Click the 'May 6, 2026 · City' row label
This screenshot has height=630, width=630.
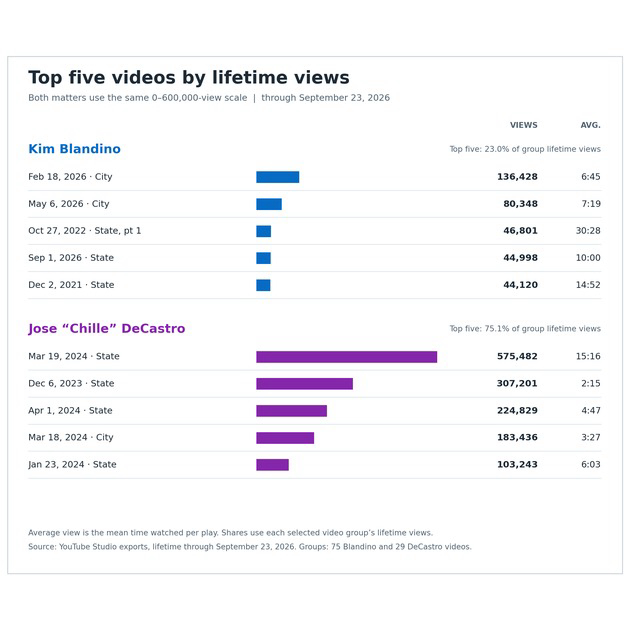coord(69,204)
